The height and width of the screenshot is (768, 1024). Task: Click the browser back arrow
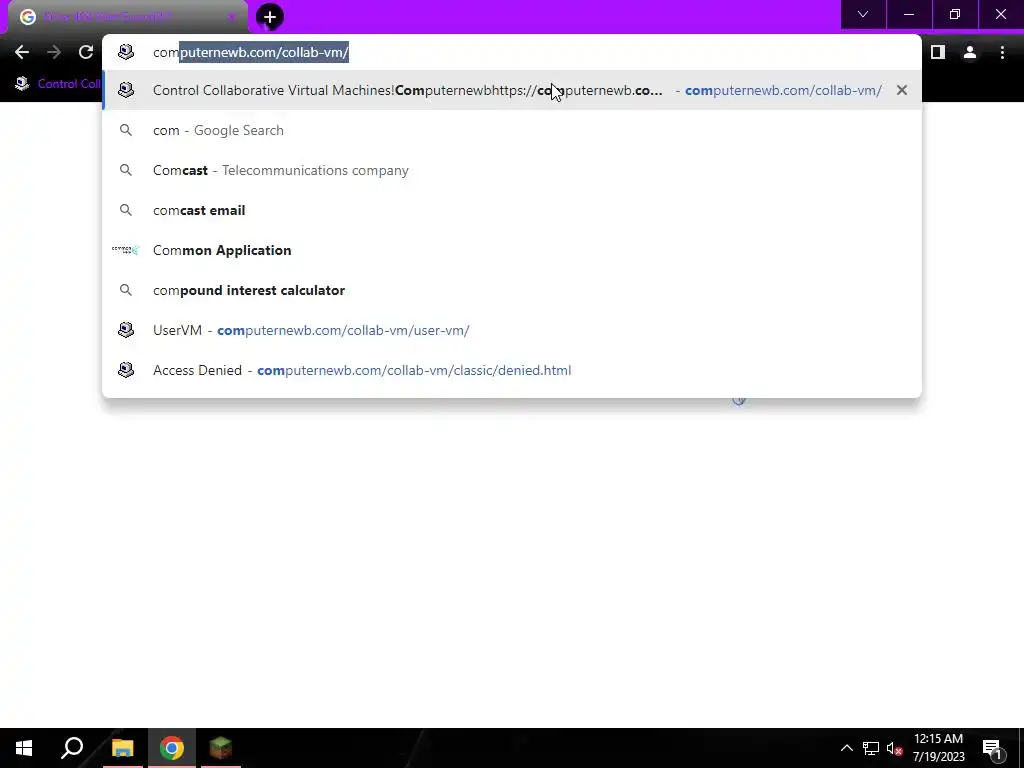(22, 52)
